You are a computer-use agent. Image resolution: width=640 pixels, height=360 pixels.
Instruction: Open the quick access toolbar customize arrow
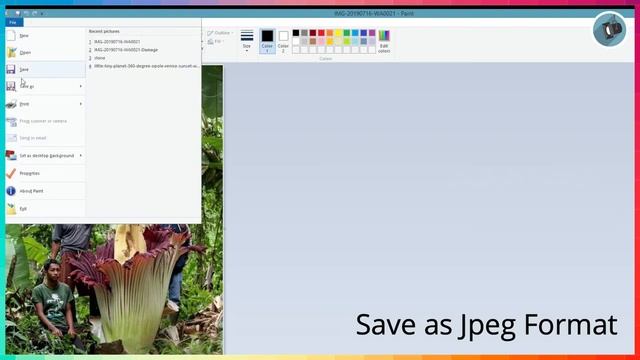(x=42, y=13)
